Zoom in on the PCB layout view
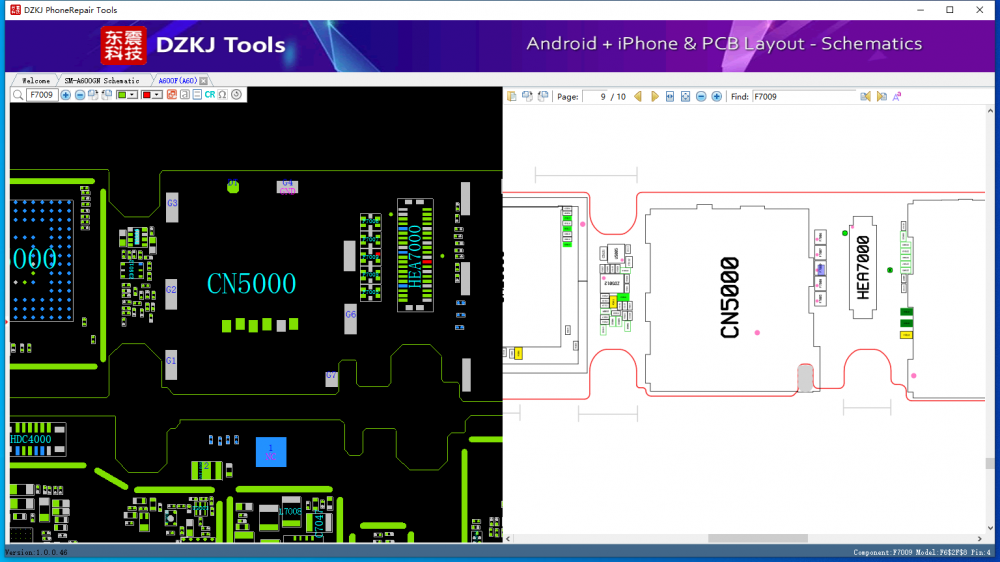The image size is (1000, 562). 66,95
